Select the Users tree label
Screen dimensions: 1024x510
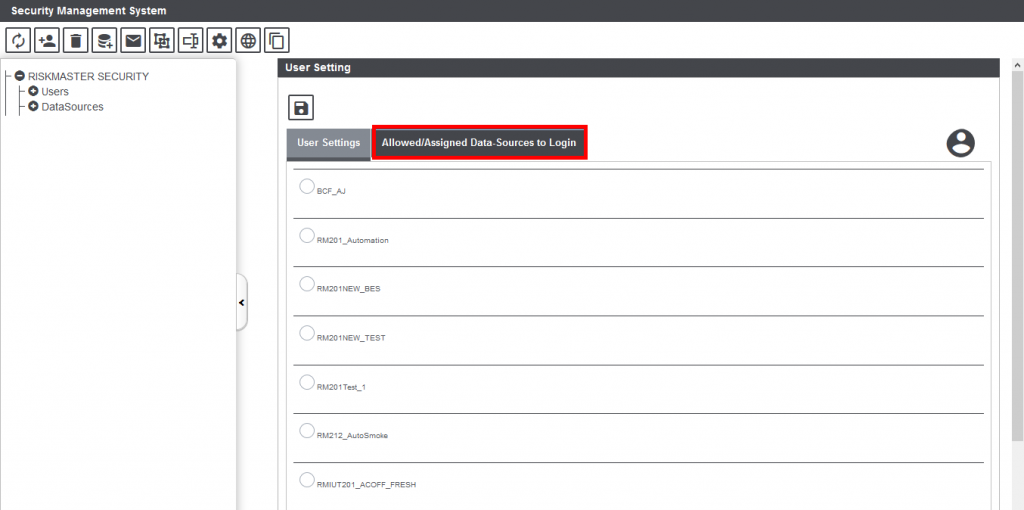click(55, 91)
